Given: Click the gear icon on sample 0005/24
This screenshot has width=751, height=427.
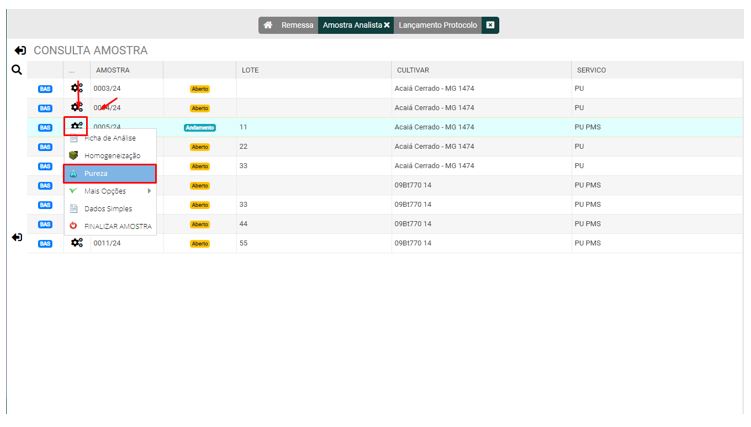Looking at the screenshot, I should pos(77,127).
